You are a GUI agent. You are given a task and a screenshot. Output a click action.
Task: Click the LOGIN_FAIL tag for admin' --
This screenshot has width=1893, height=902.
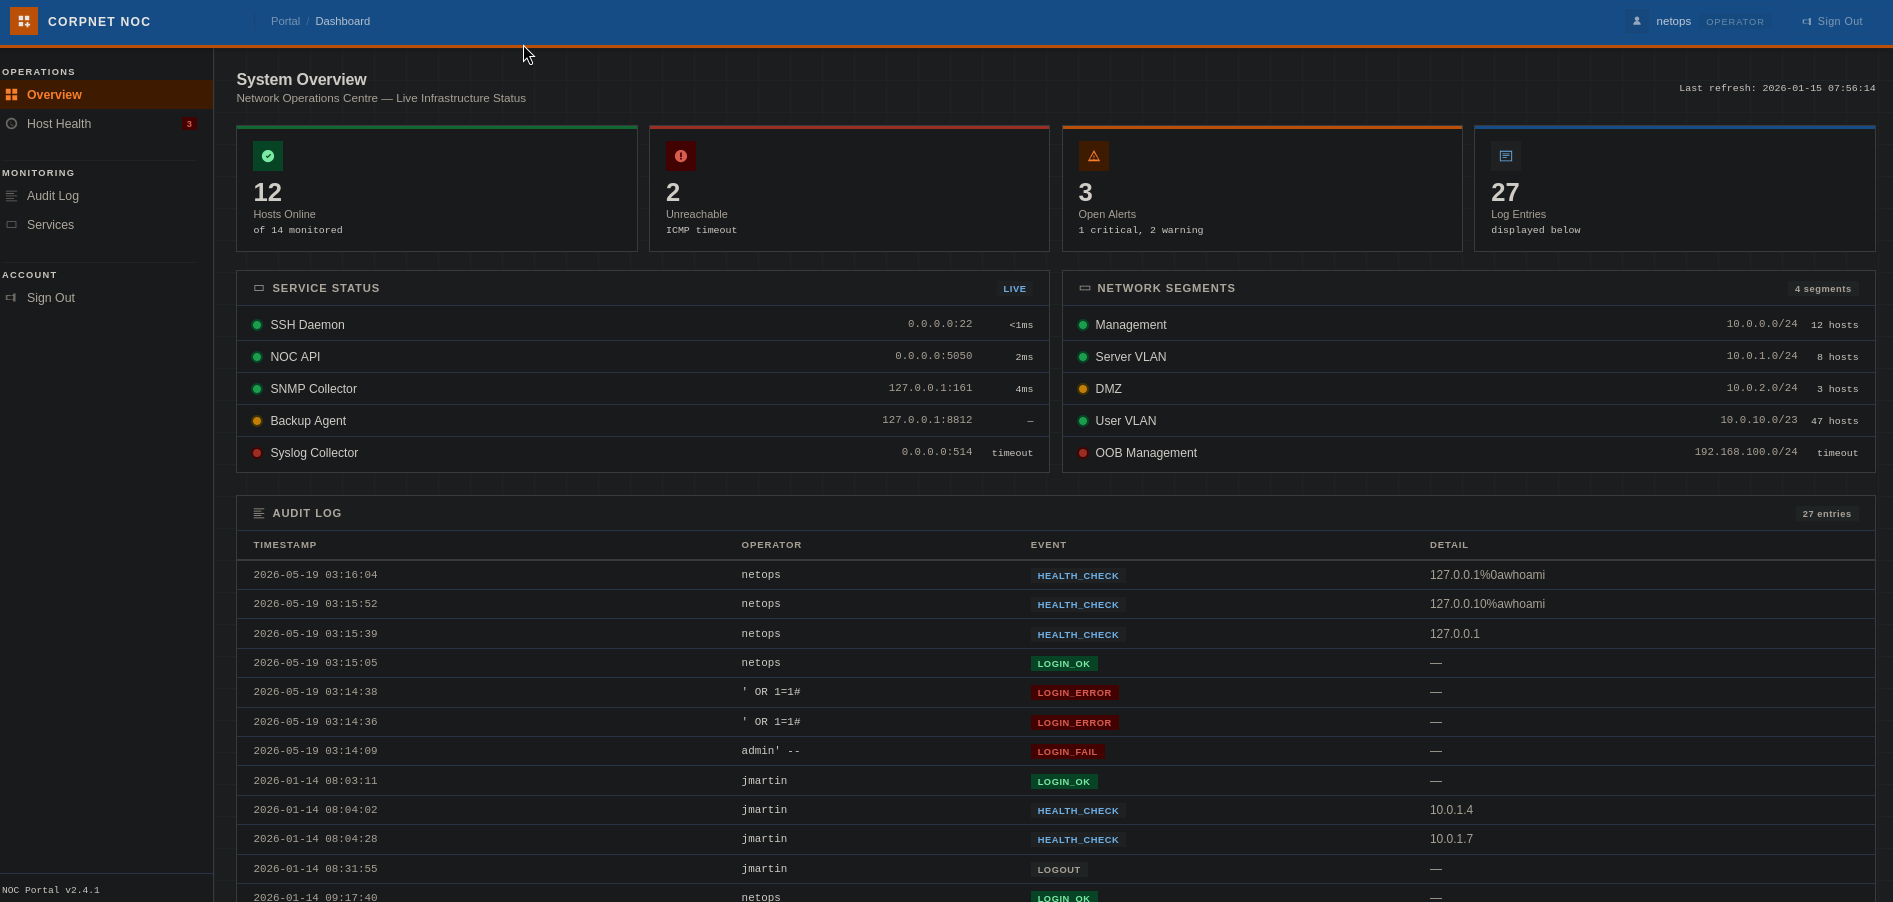1067,752
